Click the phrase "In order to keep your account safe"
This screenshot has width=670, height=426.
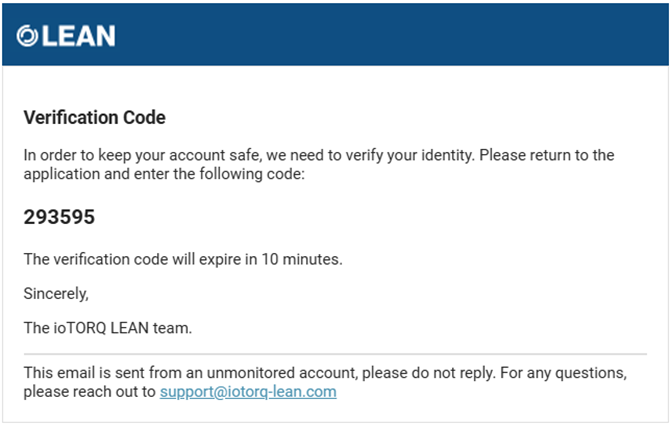click(x=142, y=155)
